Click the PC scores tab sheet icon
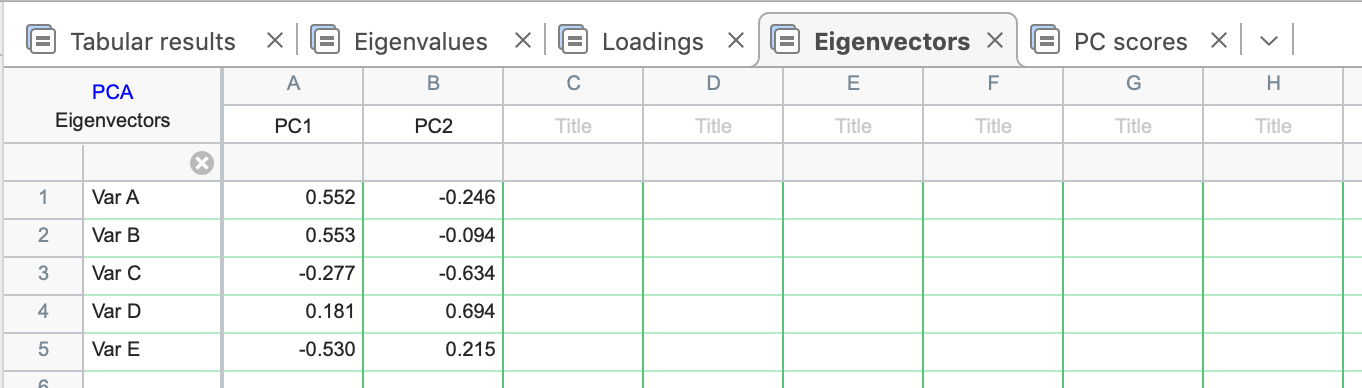 point(1045,41)
